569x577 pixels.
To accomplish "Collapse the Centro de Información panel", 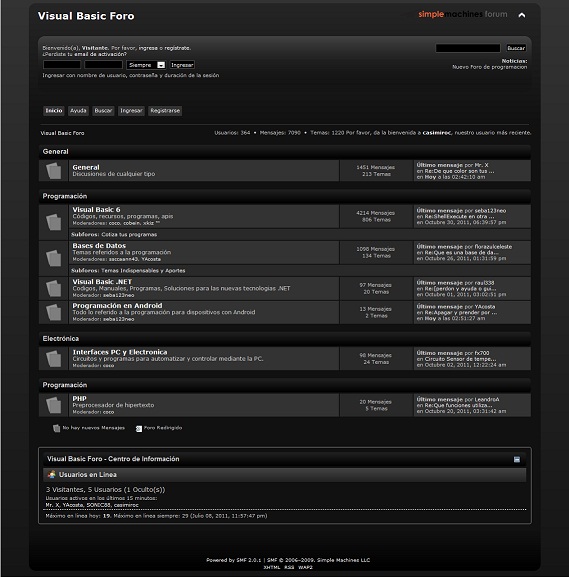I will (x=517, y=459).
